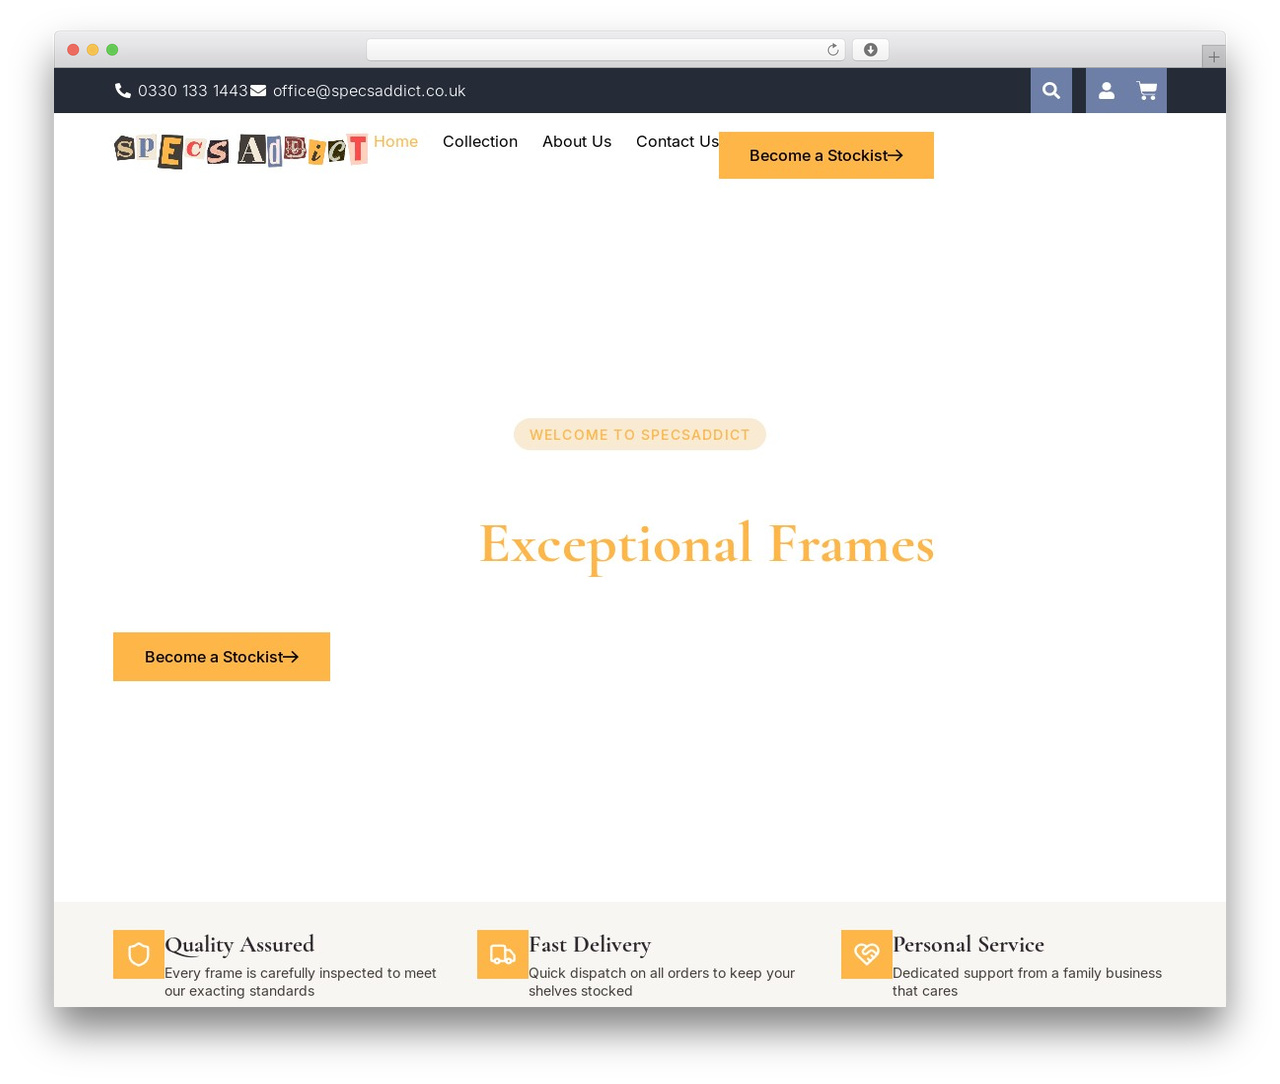The height and width of the screenshot is (1084, 1280).
Task: Click the envelope email icon
Action: [x=258, y=91]
